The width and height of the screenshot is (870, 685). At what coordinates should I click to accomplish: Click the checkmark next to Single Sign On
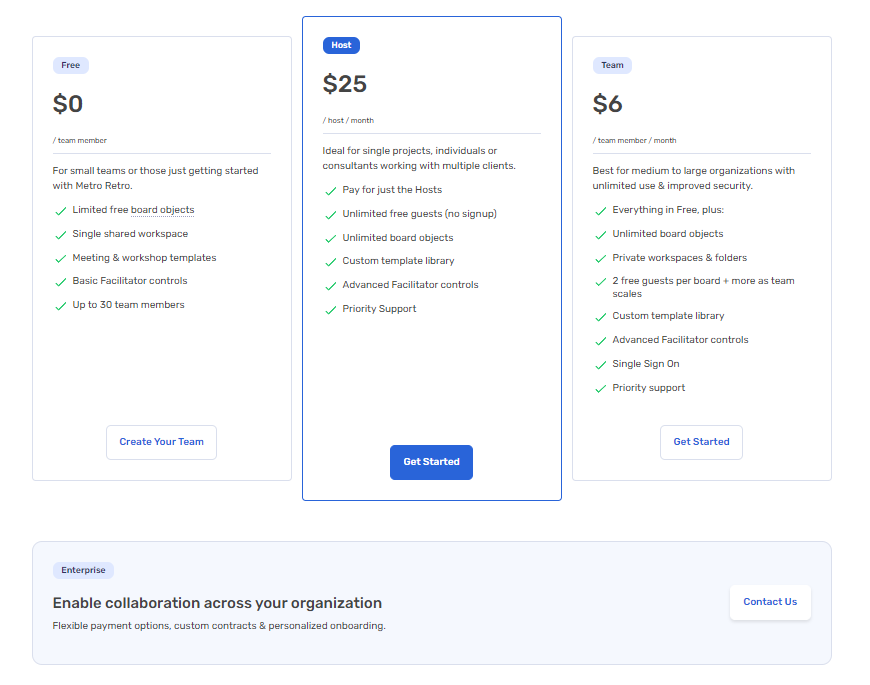[x=601, y=365]
